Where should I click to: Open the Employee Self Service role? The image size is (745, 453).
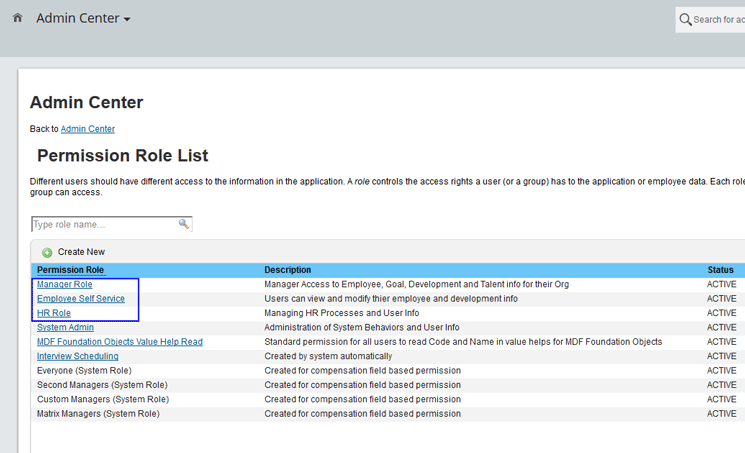[80, 299]
